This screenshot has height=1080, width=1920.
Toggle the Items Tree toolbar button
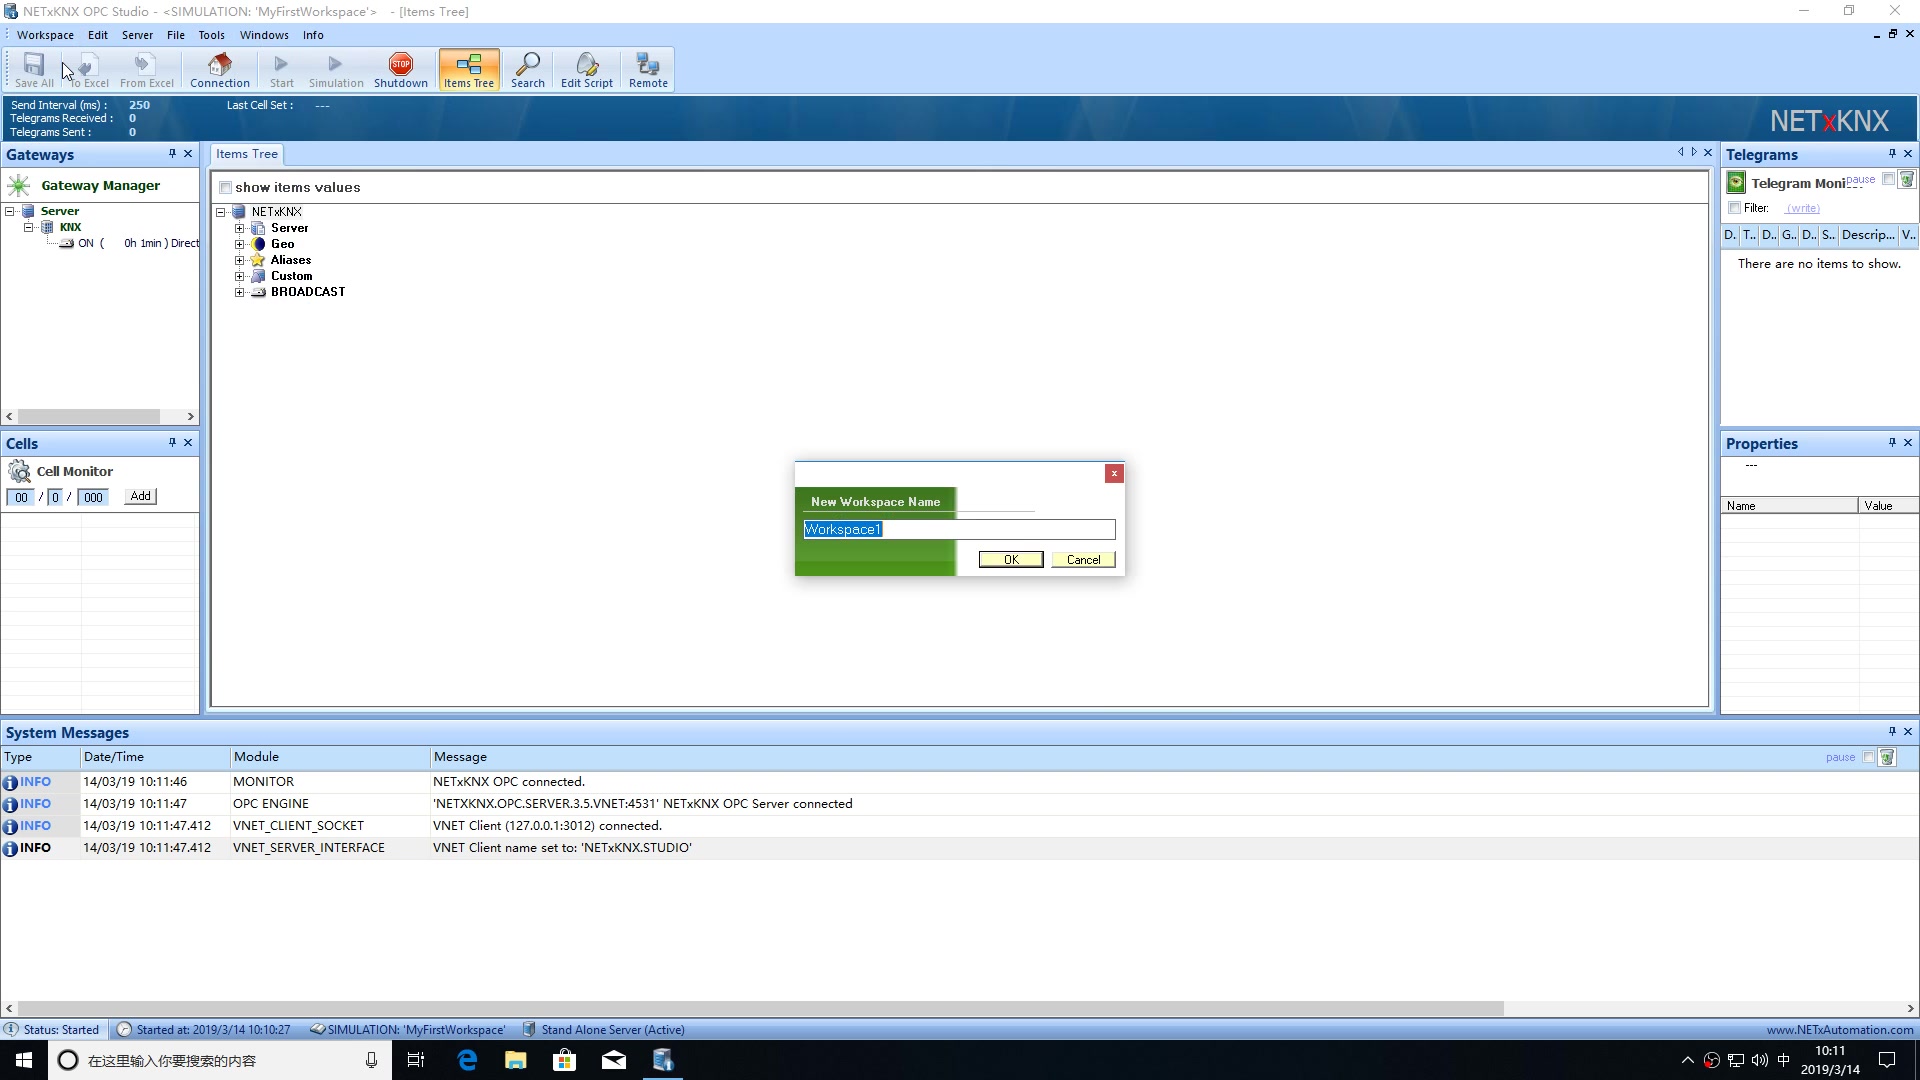click(x=469, y=70)
